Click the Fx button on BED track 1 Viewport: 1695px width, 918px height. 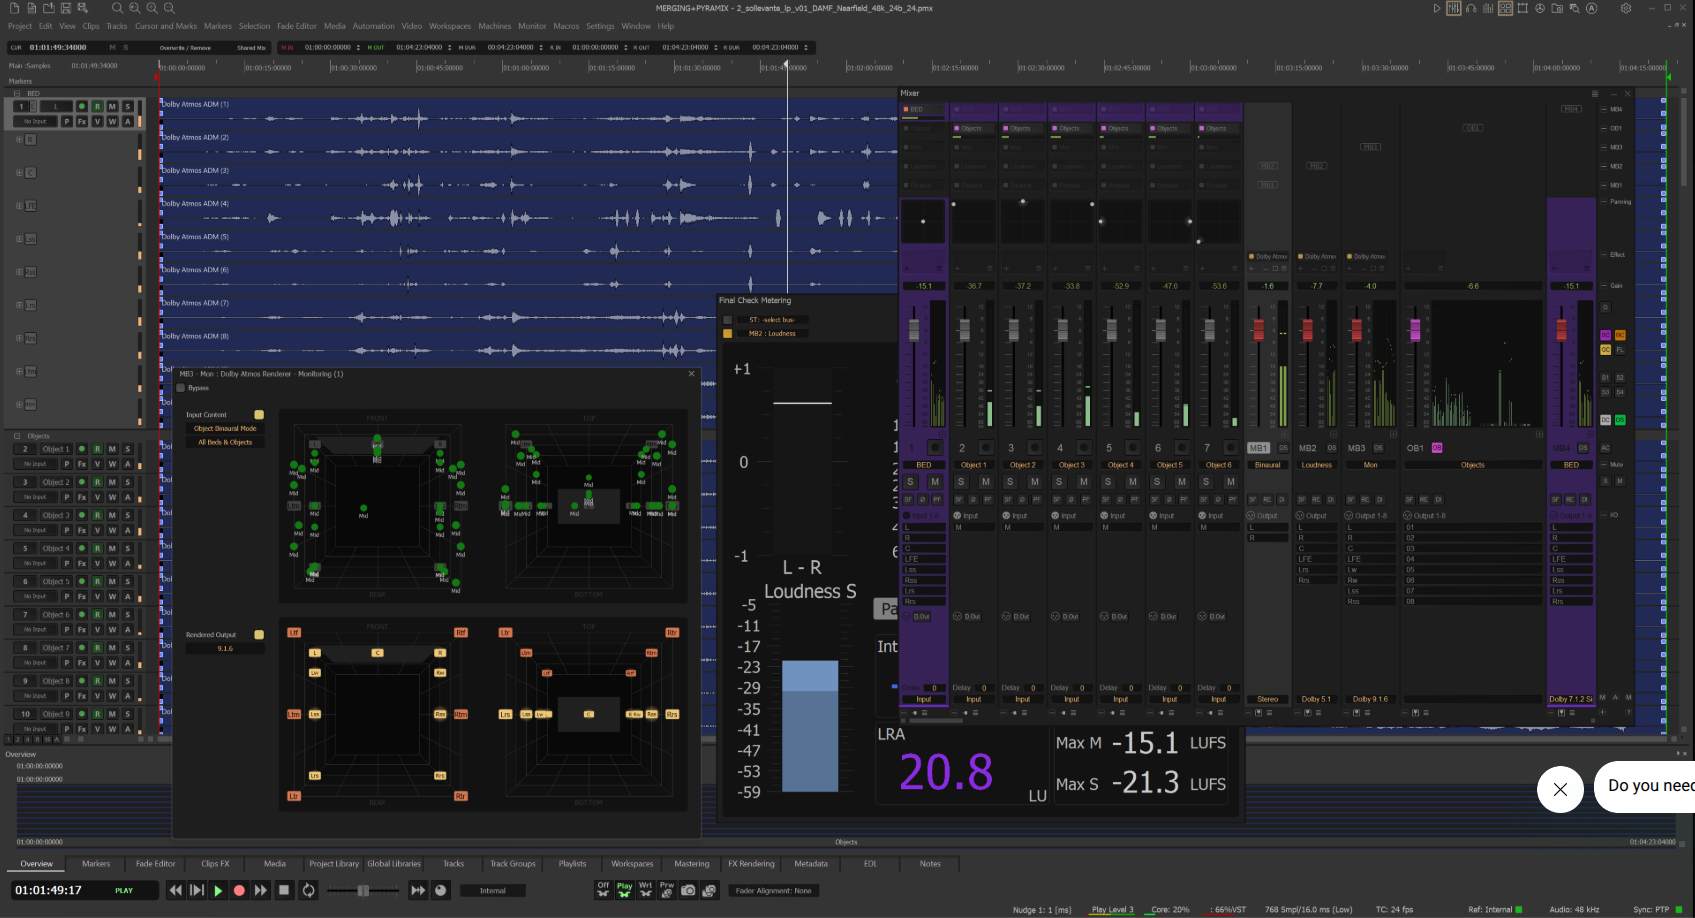point(82,121)
